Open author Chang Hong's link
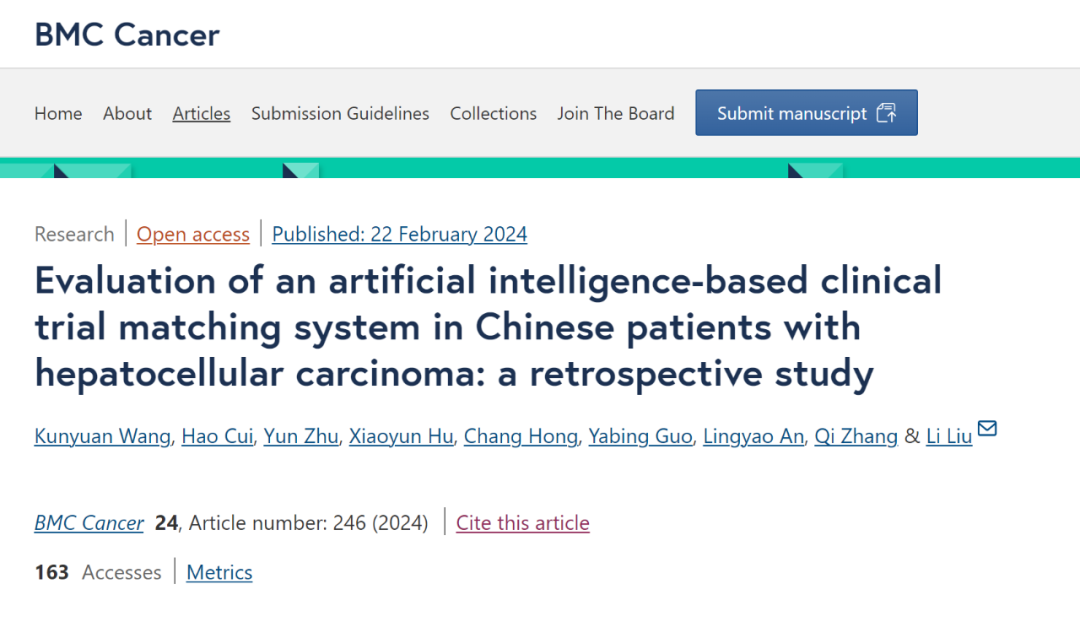The image size is (1080, 622). click(521, 436)
